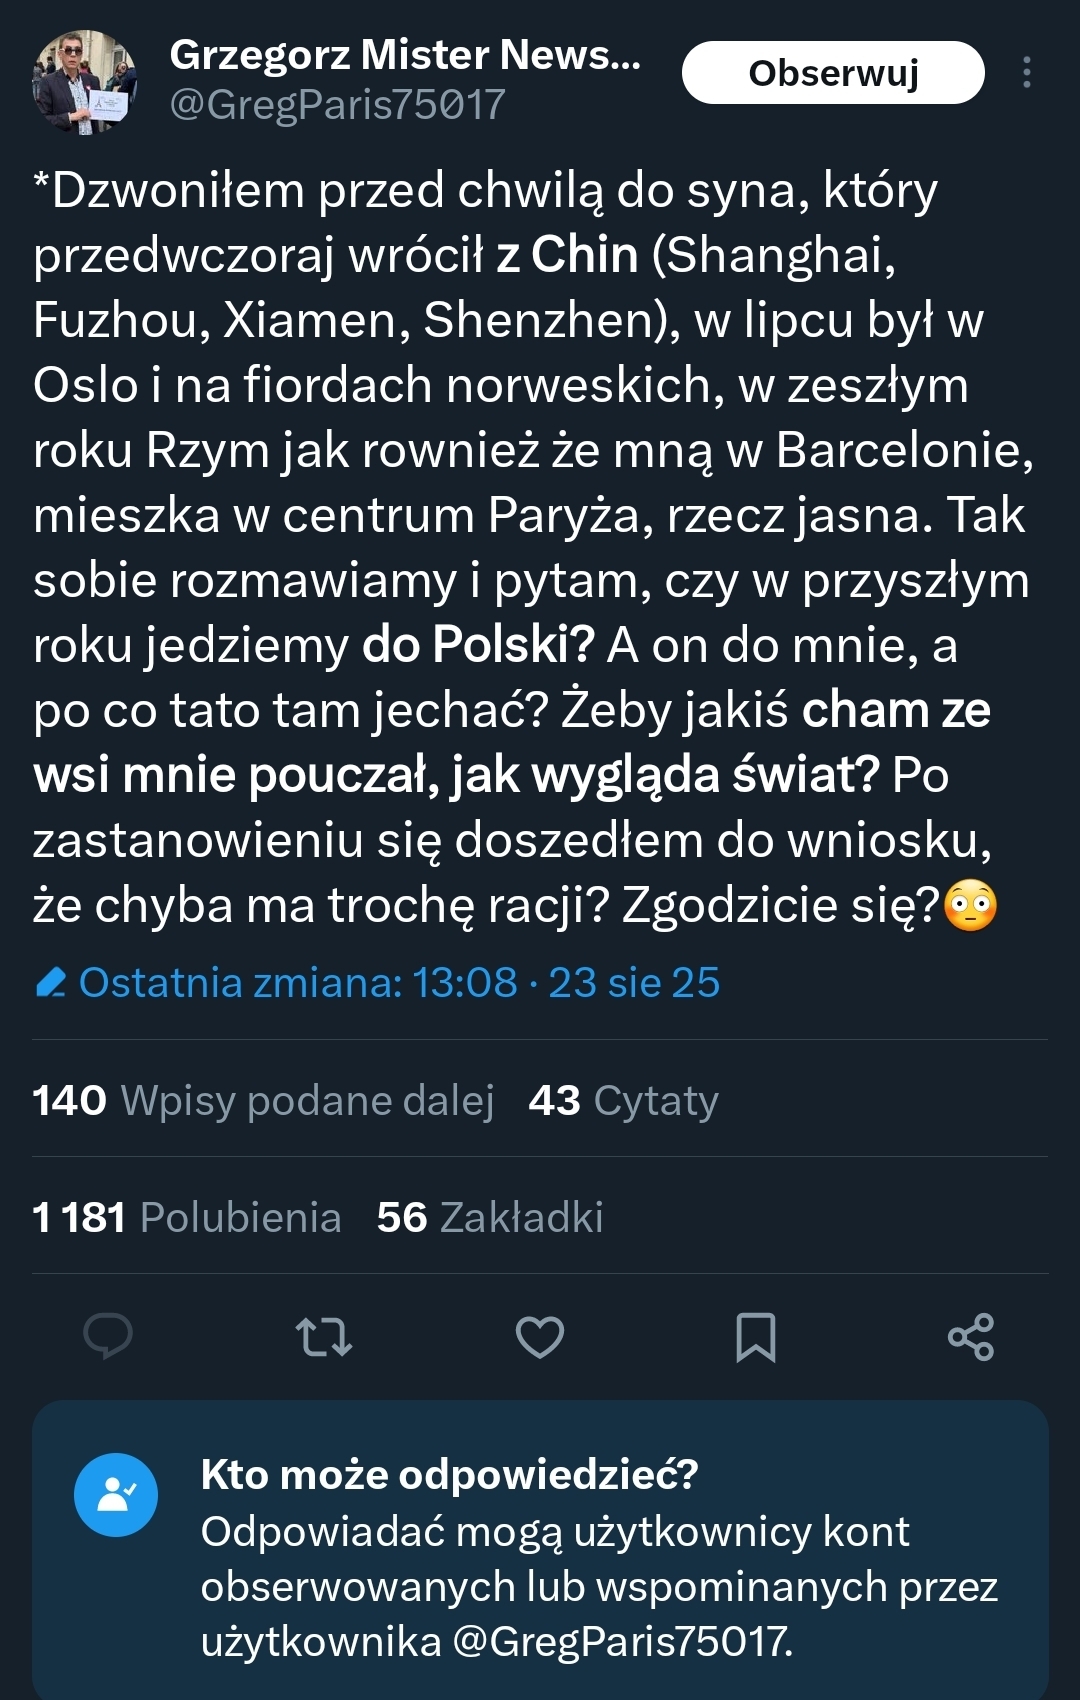Tap the repost arrows icon
Image resolution: width=1080 pixels, height=1700 pixels.
[x=324, y=1336]
